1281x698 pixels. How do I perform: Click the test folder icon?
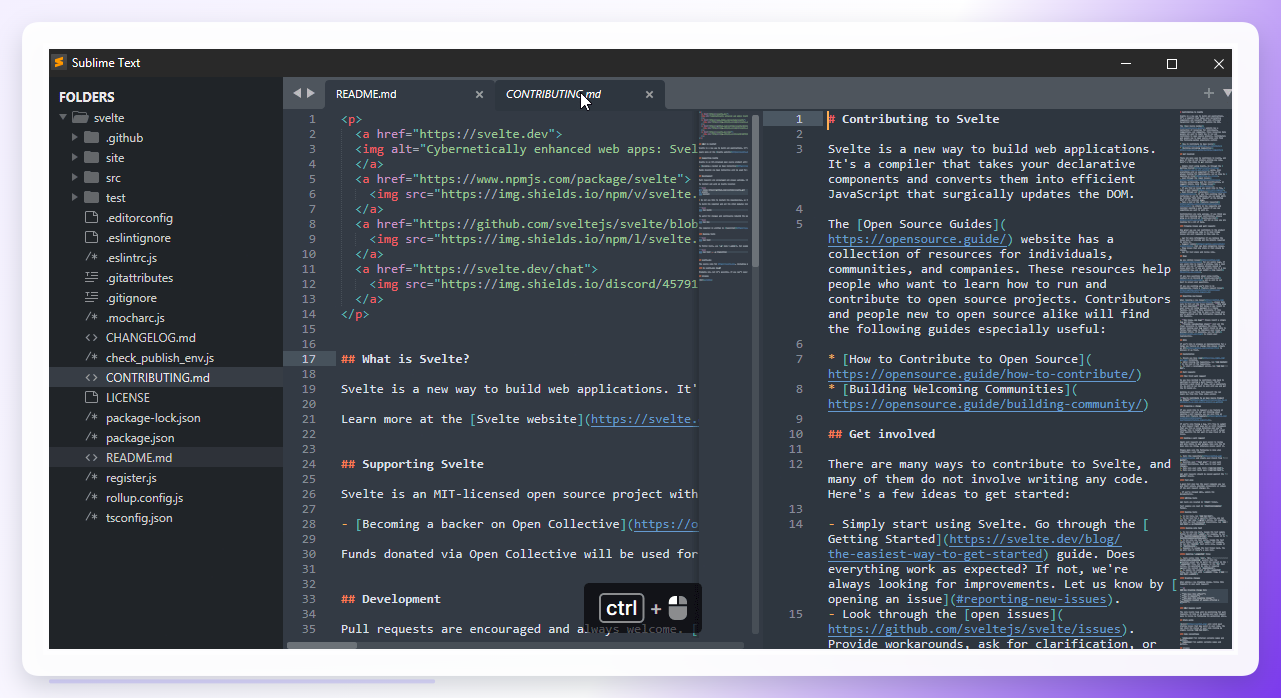pos(91,197)
